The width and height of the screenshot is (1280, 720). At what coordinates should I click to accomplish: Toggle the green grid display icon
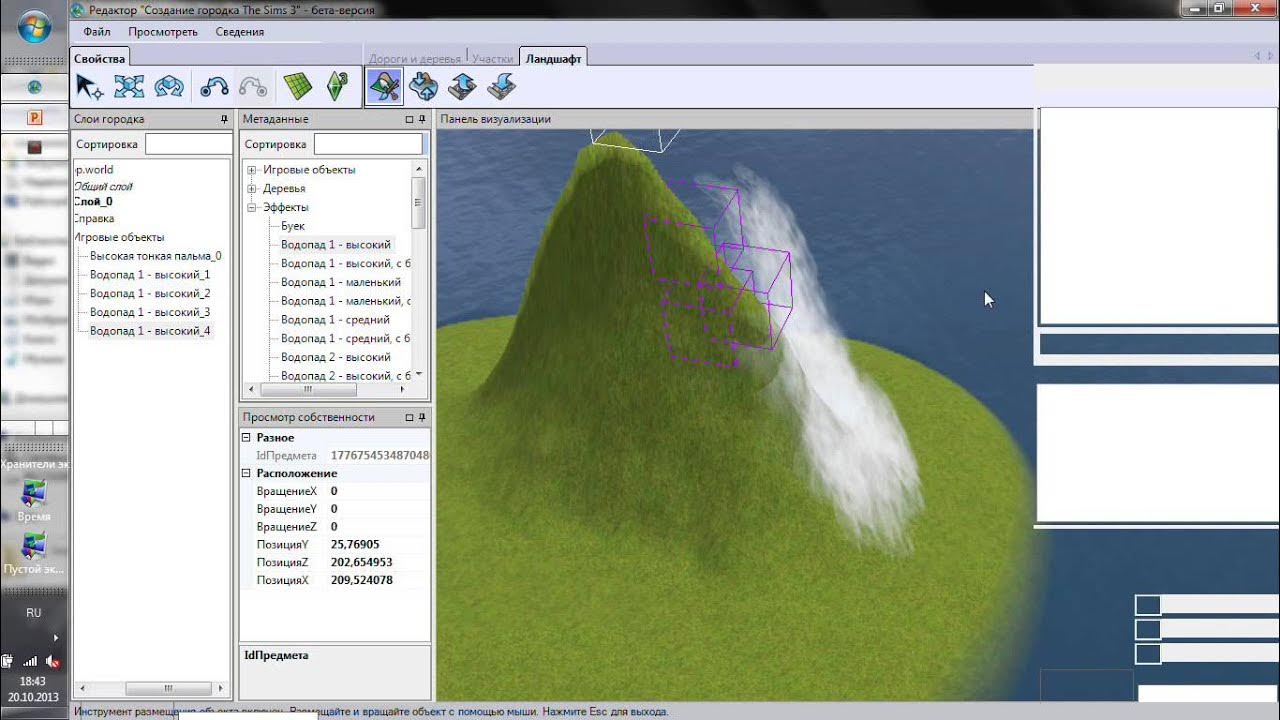tap(297, 87)
